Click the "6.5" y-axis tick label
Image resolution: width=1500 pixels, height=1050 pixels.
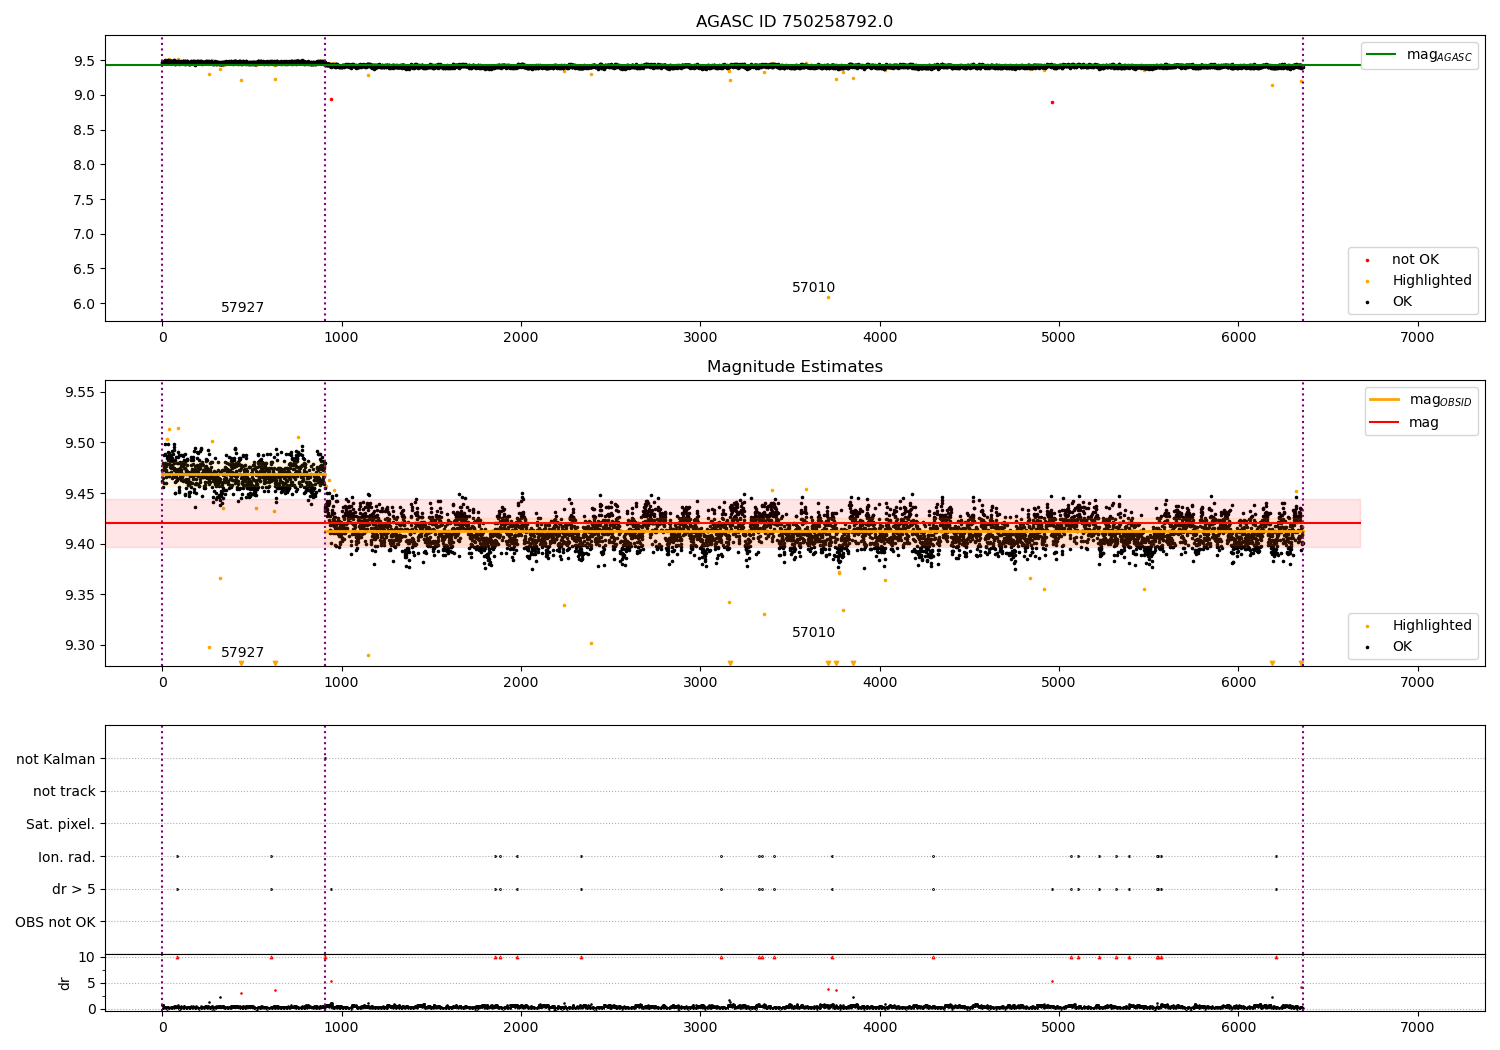(84, 269)
